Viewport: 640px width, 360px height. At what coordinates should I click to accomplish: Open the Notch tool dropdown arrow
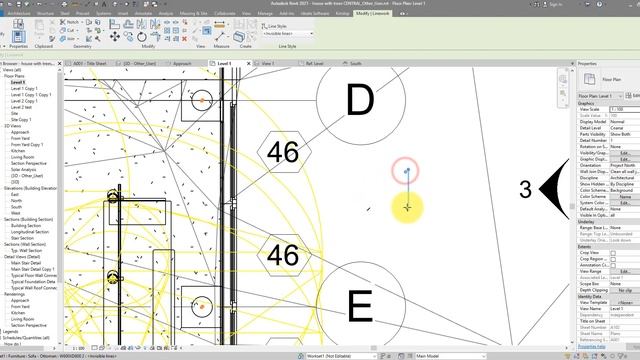(82, 22)
